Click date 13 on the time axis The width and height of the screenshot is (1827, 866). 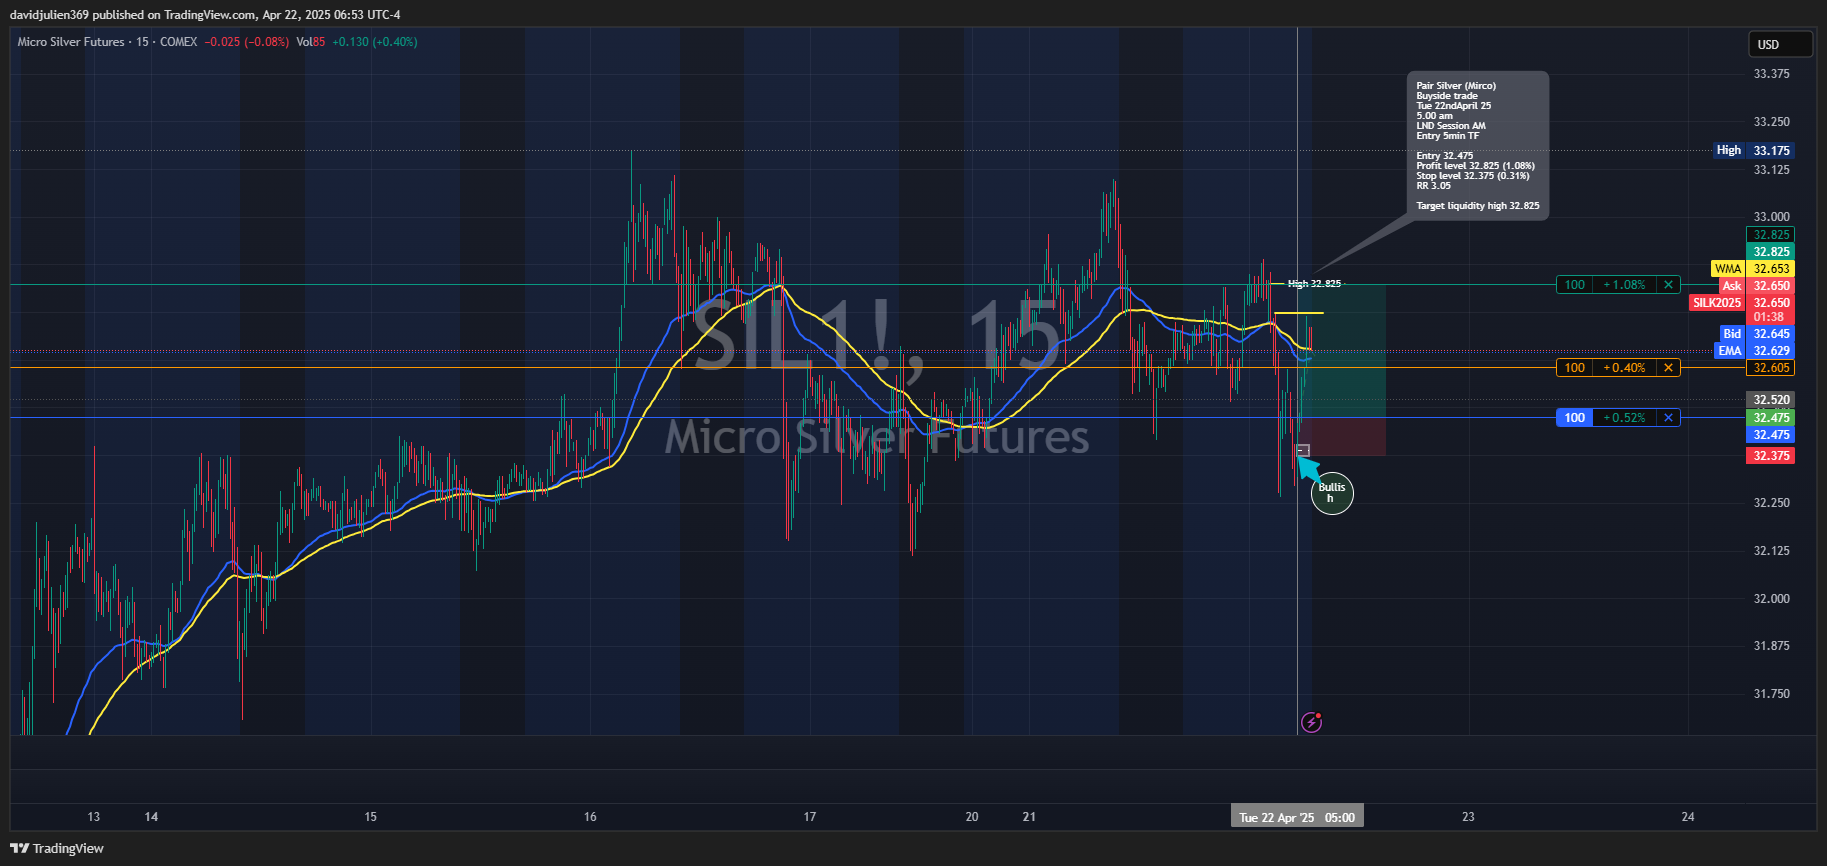(x=94, y=817)
